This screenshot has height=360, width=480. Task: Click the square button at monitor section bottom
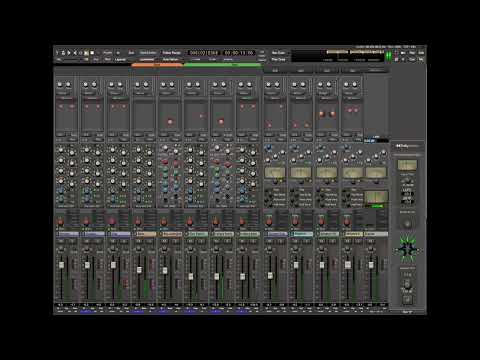[407, 300]
